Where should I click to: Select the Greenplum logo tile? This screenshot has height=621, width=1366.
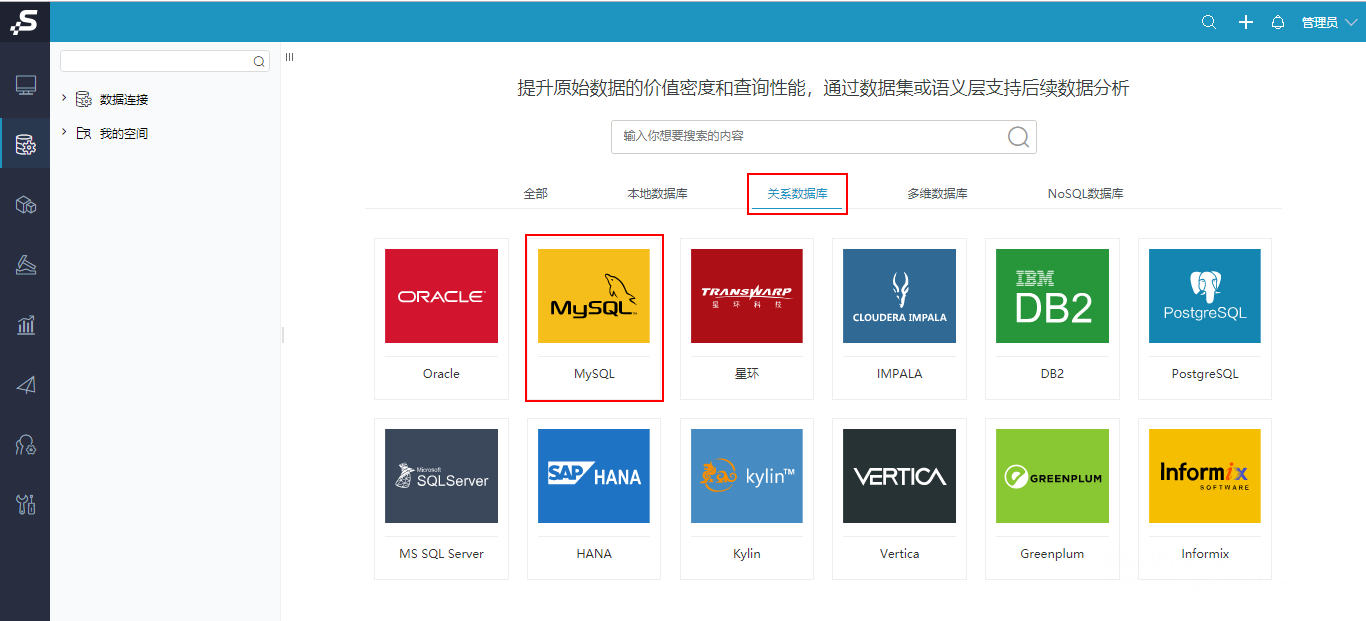point(1052,476)
